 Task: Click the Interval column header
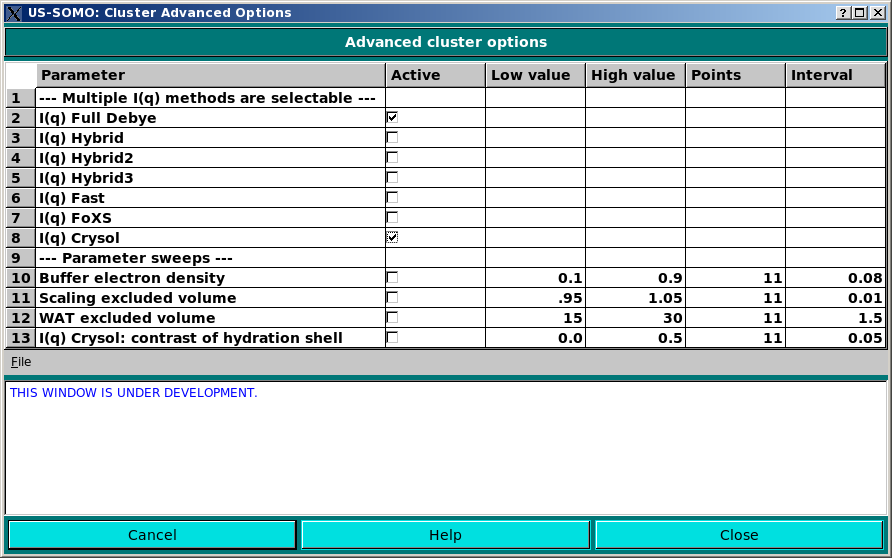pyautogui.click(x=836, y=75)
